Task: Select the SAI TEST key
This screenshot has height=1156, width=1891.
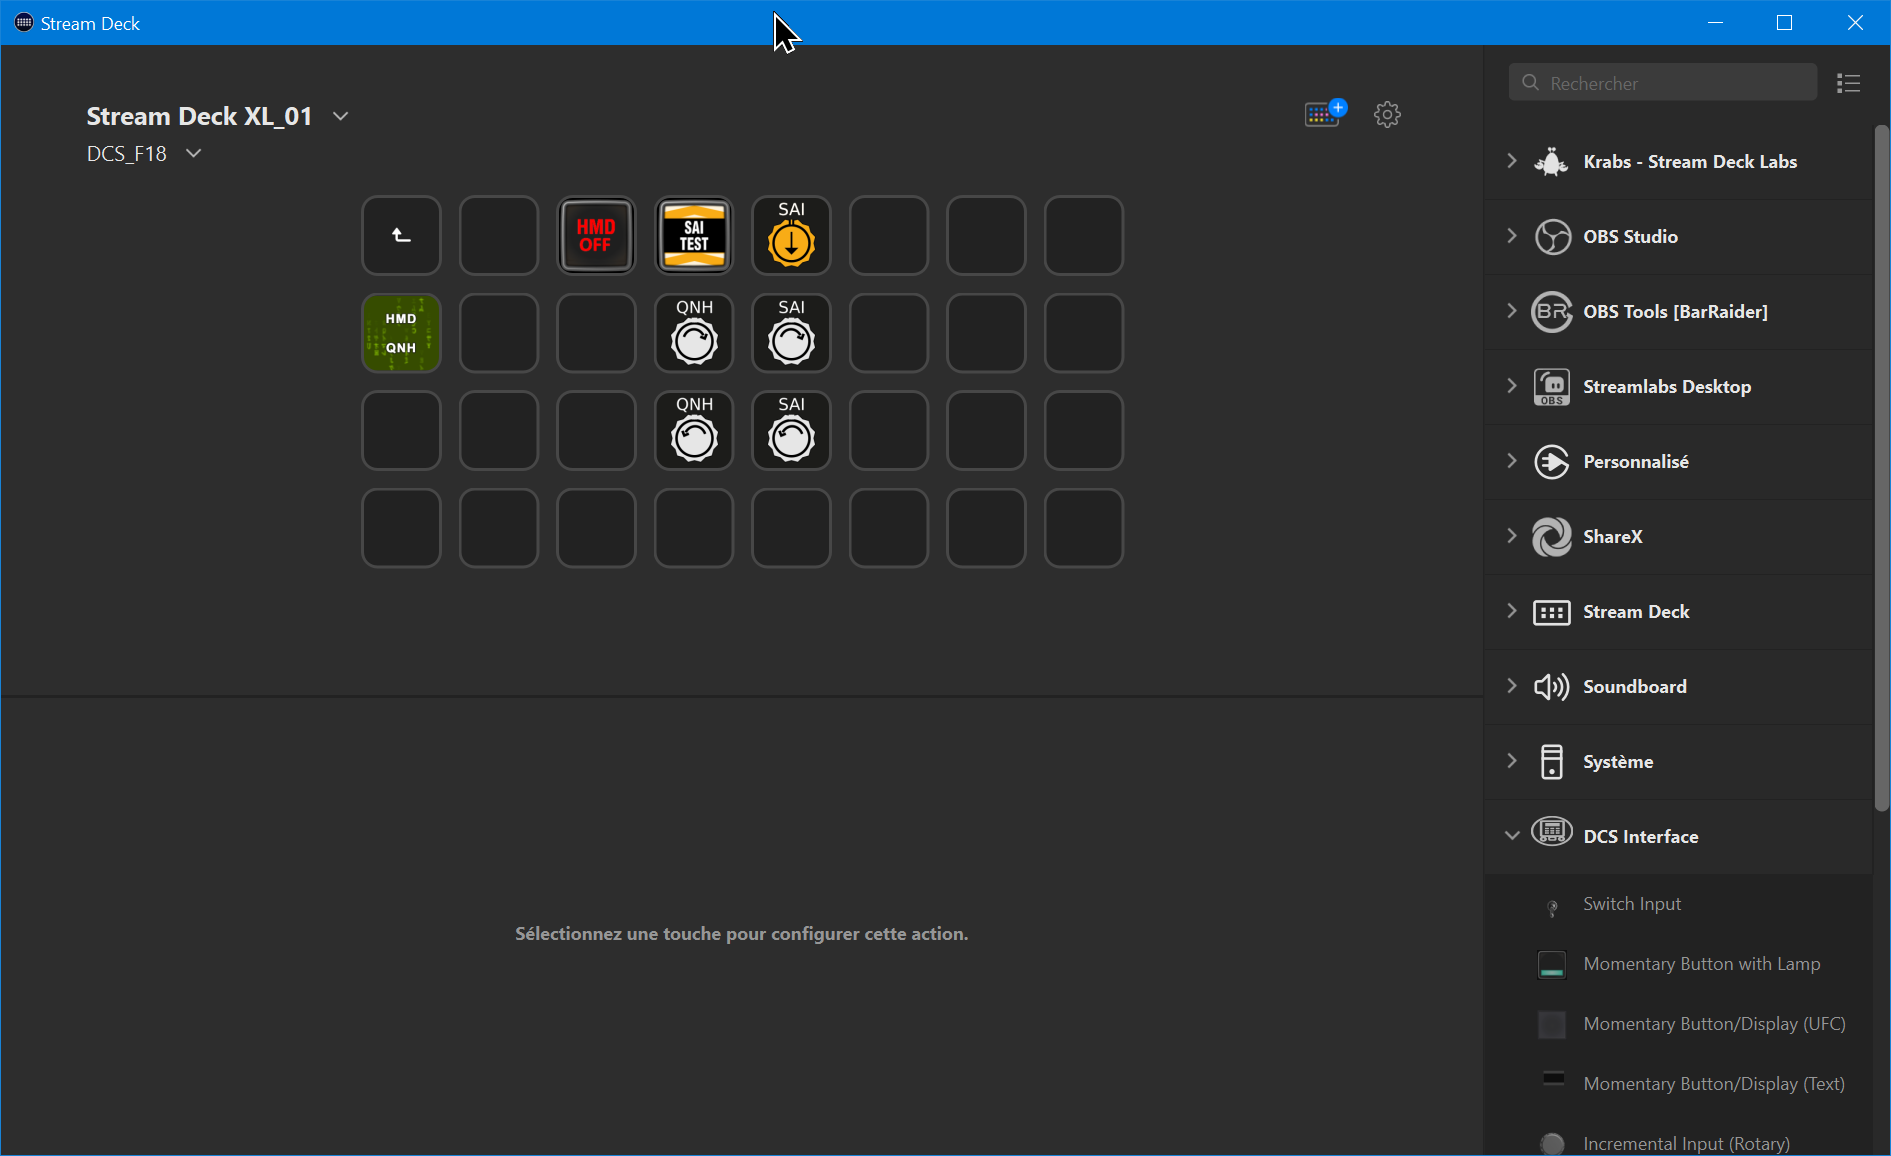Action: pyautogui.click(x=694, y=236)
